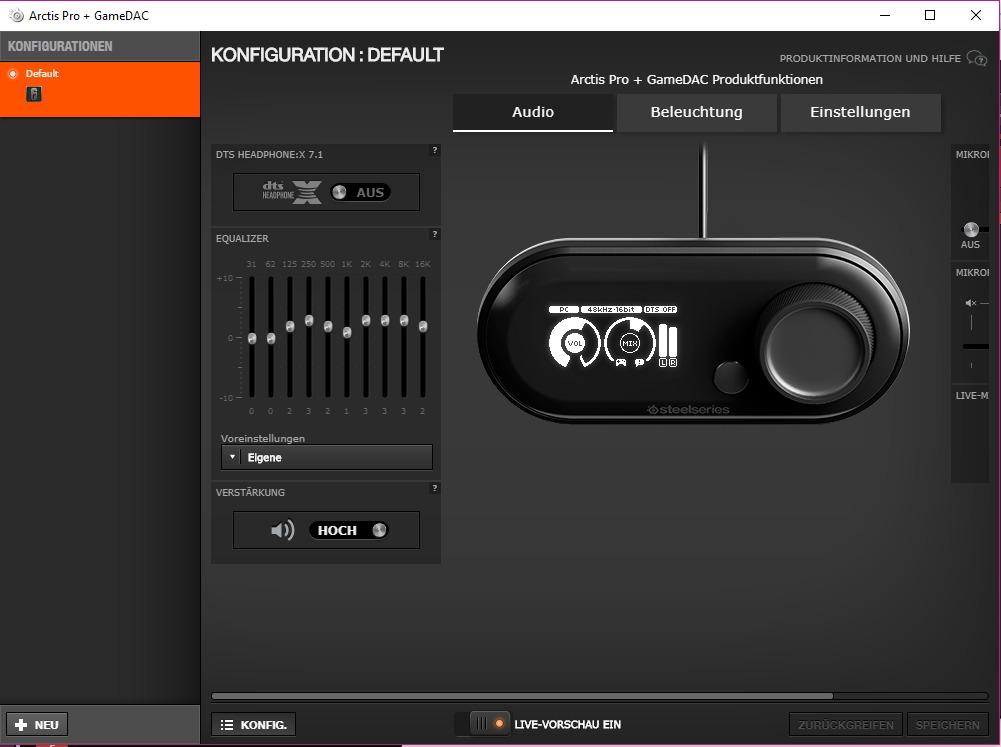Viewport: 1001px width, 747px height.
Task: Toggle Verstärkung HOCH switch
Action: pyautogui.click(x=349, y=530)
